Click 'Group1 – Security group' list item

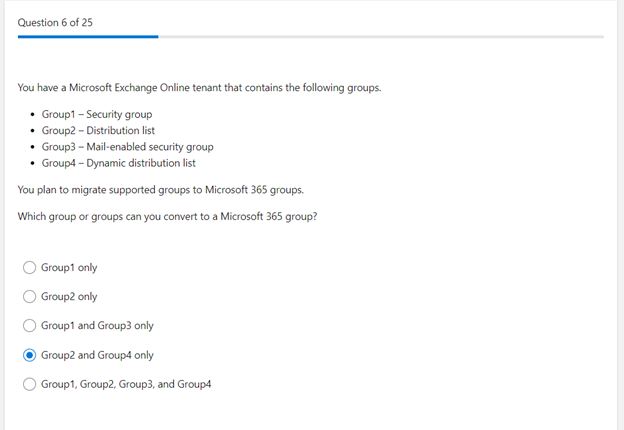point(97,114)
